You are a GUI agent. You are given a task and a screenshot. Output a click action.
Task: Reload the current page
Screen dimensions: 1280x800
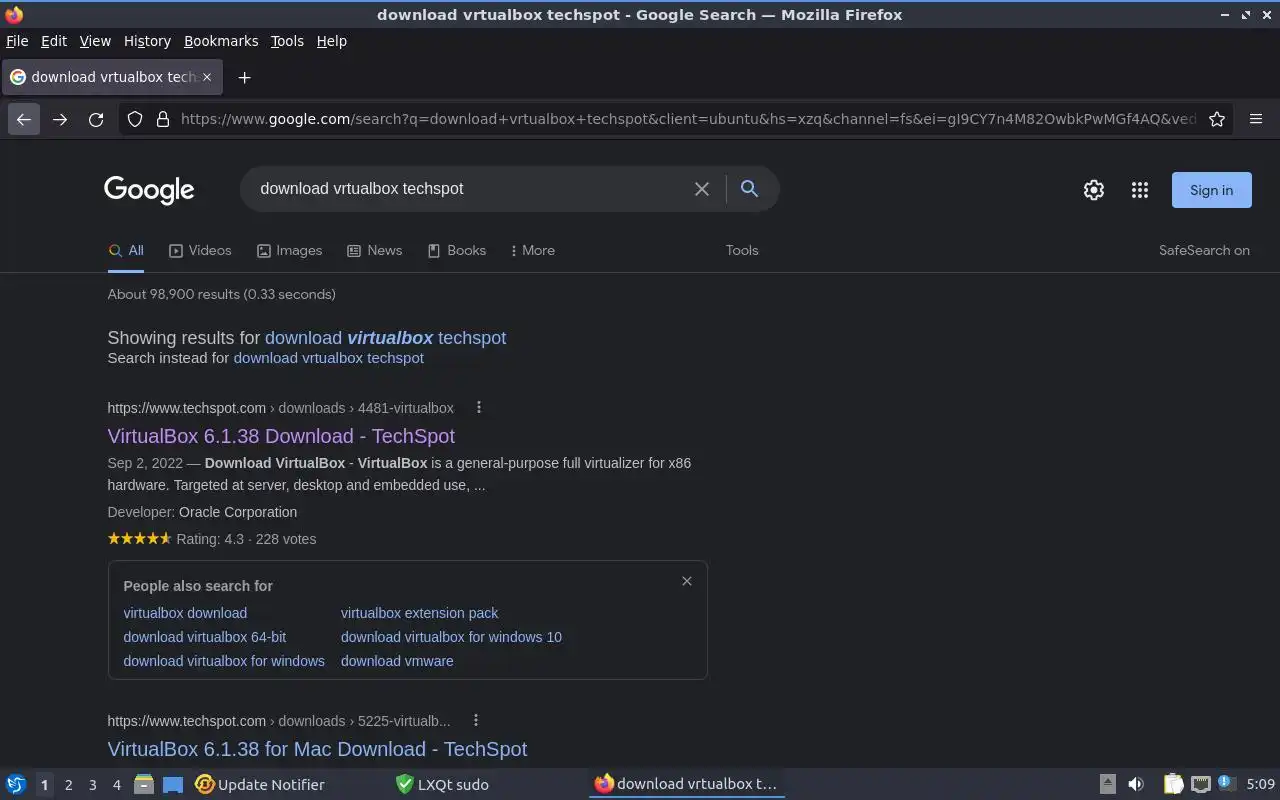coord(96,119)
